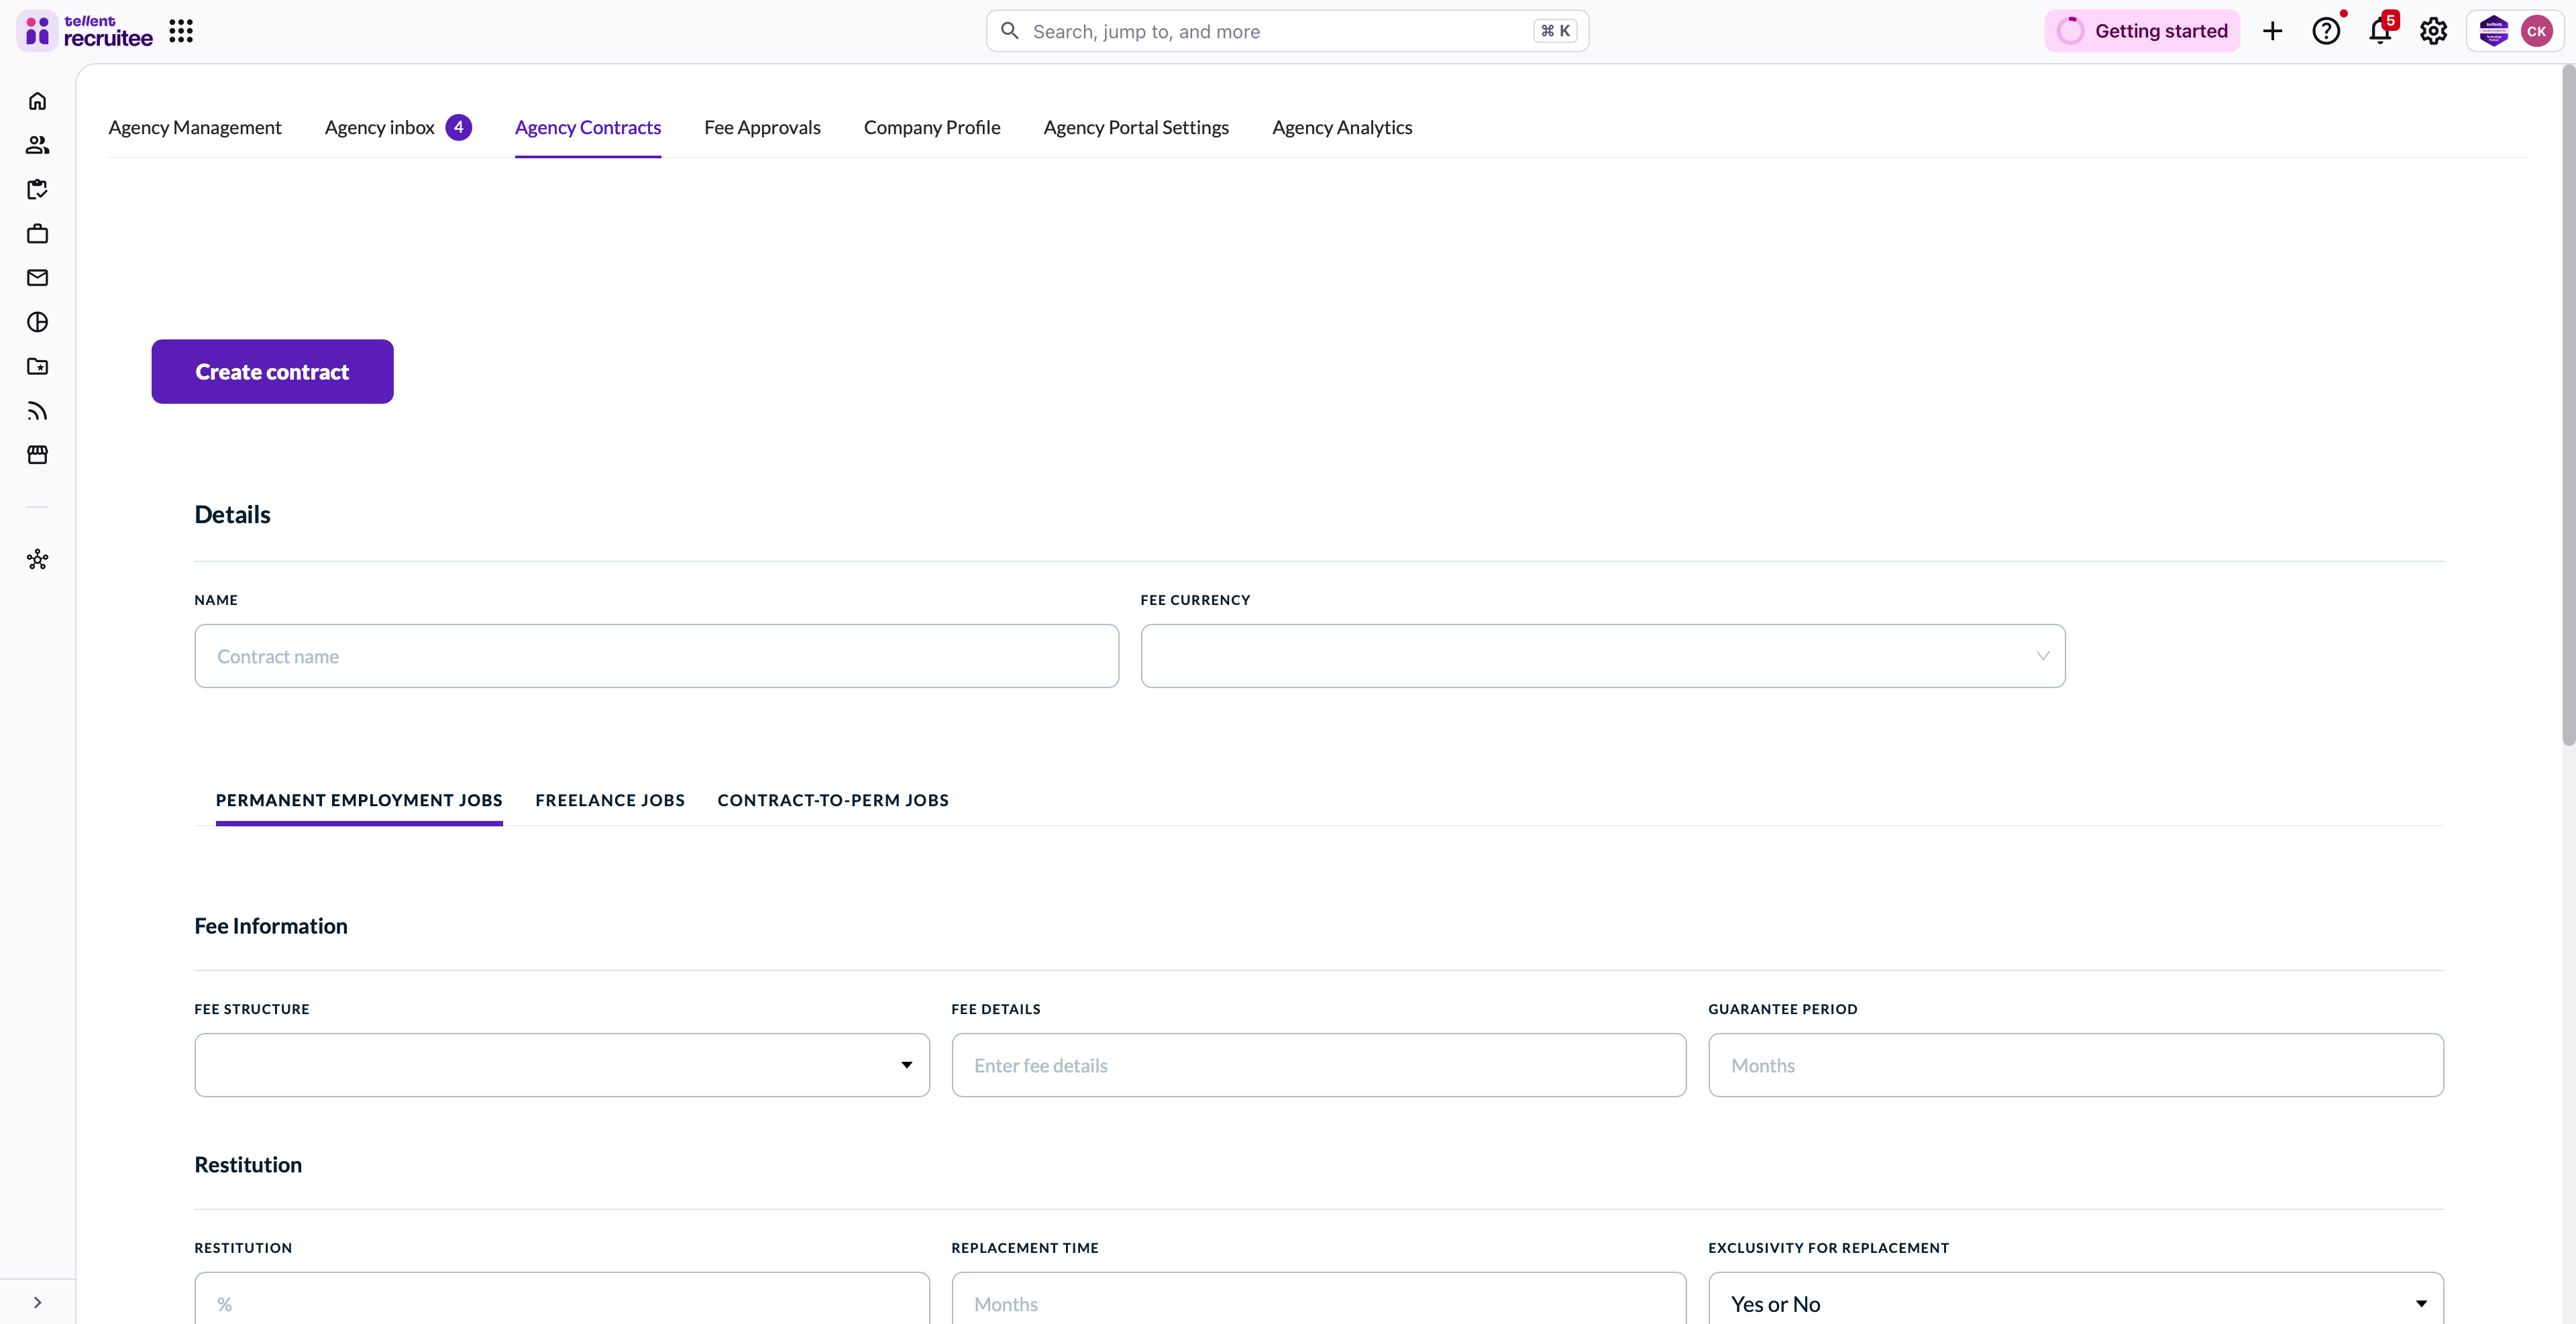Screen dimensions: 2576x1324
Task: Click the plus add-new icon
Action: 2272,31
